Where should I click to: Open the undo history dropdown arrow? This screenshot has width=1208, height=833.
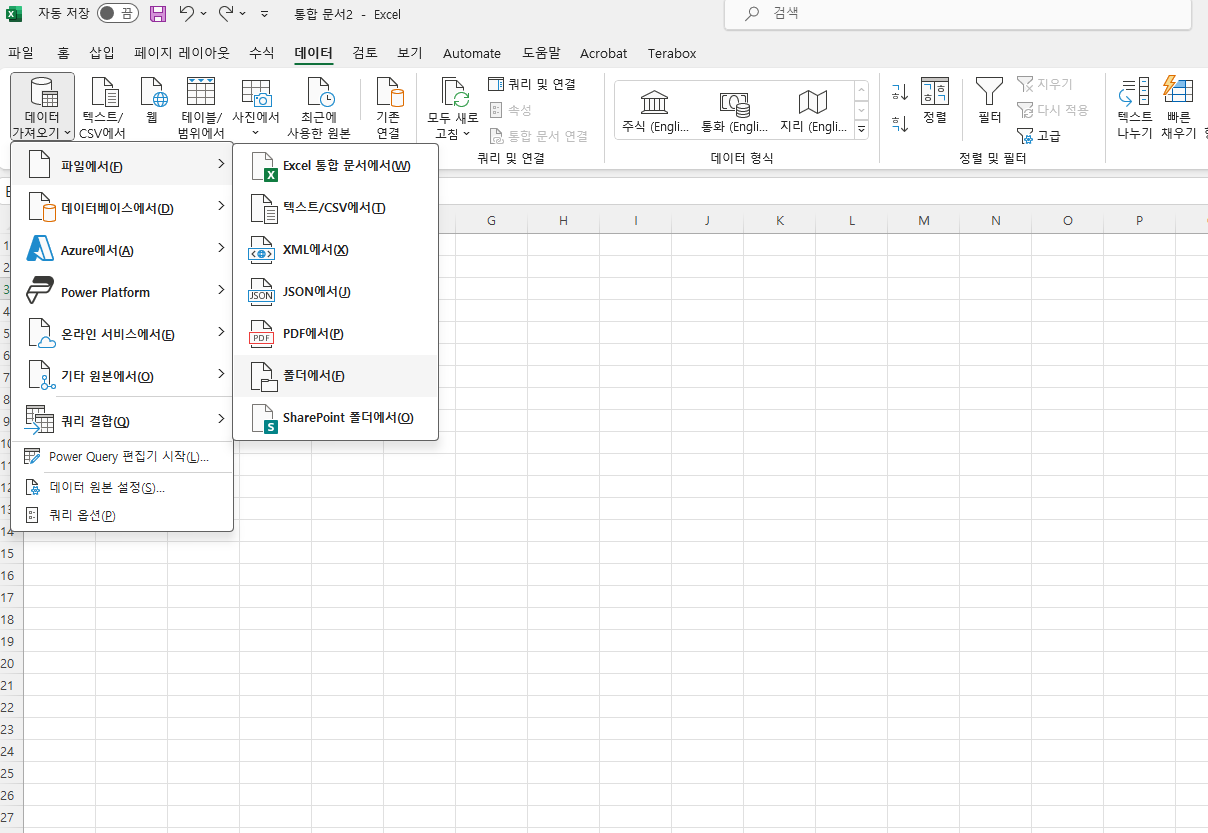[x=204, y=14]
